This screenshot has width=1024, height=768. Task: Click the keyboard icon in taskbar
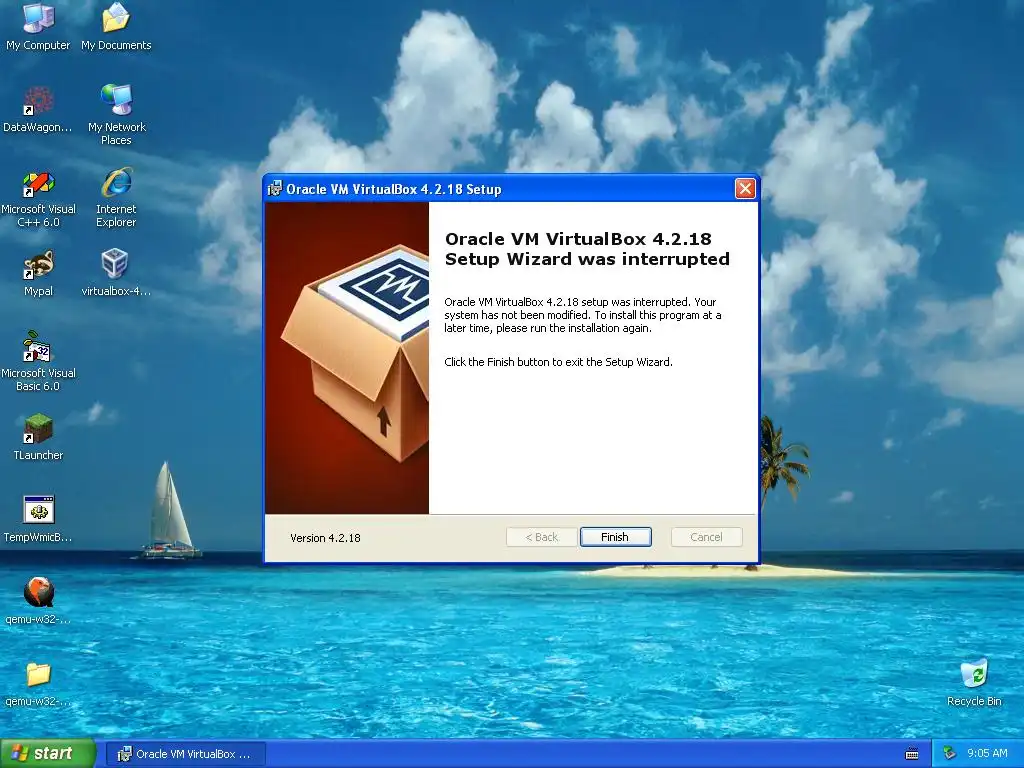click(912, 754)
